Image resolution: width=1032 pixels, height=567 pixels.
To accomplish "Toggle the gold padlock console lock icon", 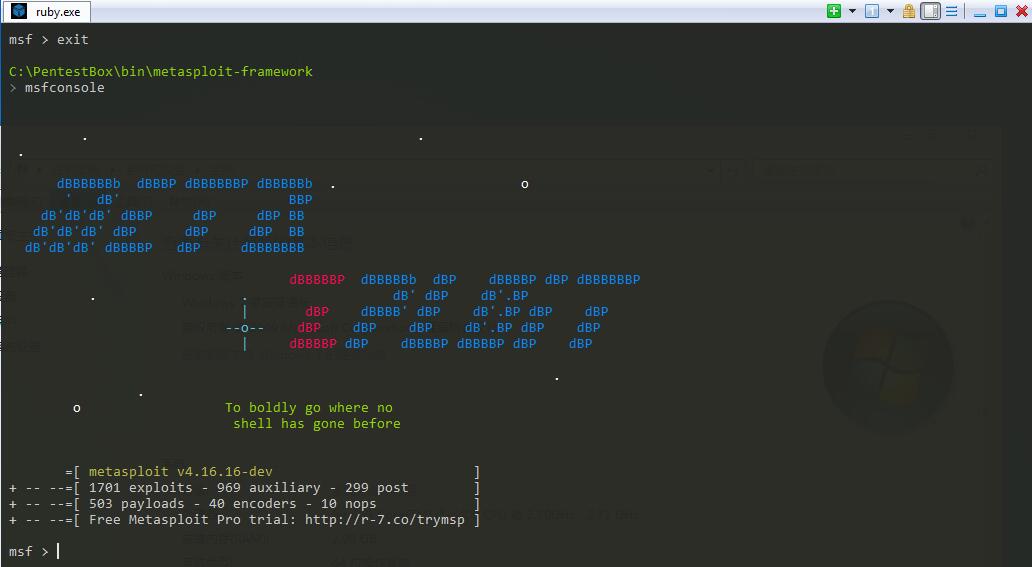I will pos(909,11).
